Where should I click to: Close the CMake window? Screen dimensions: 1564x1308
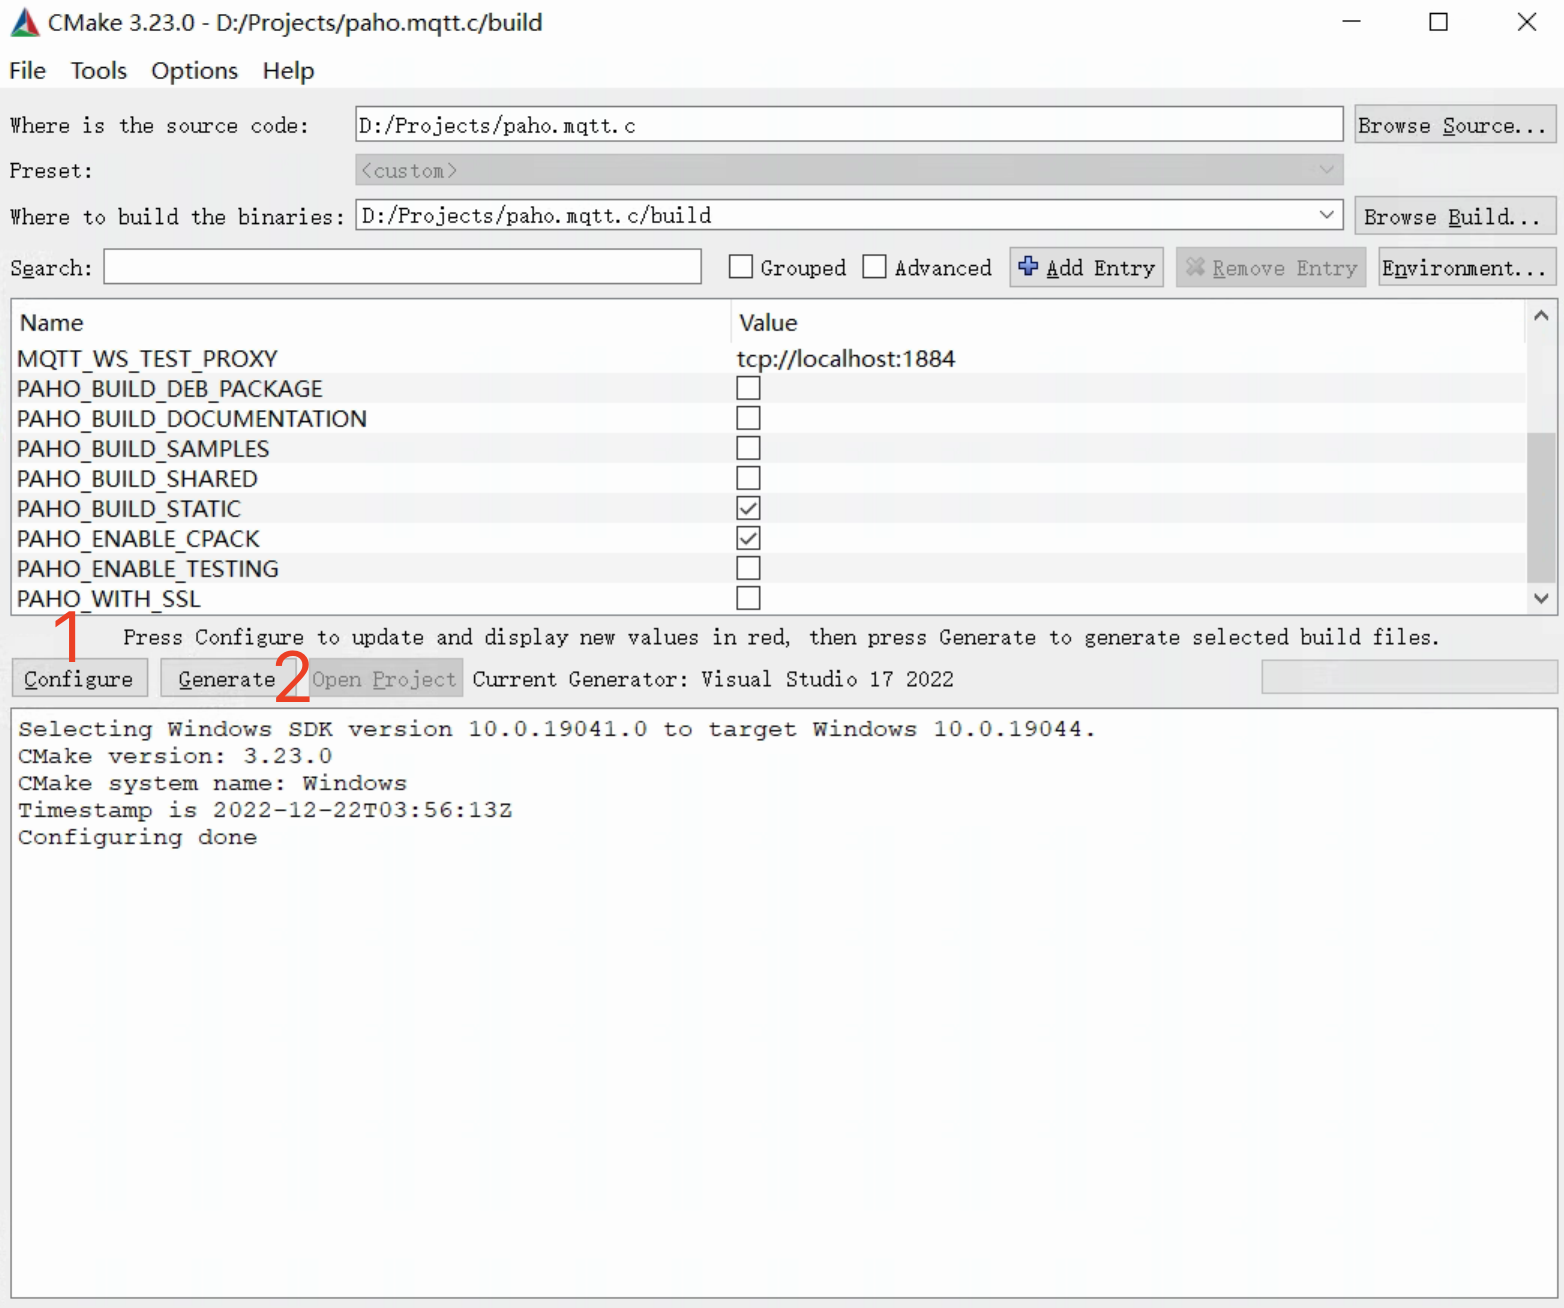click(x=1526, y=22)
